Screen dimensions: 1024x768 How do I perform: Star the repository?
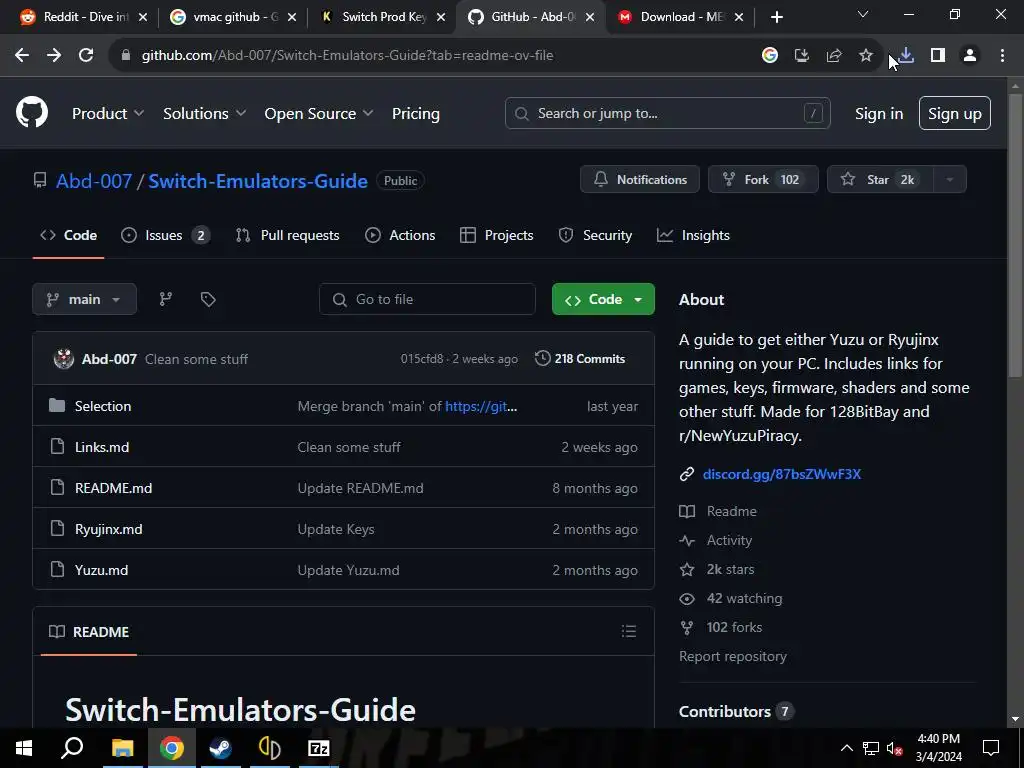pyautogui.click(x=880, y=180)
